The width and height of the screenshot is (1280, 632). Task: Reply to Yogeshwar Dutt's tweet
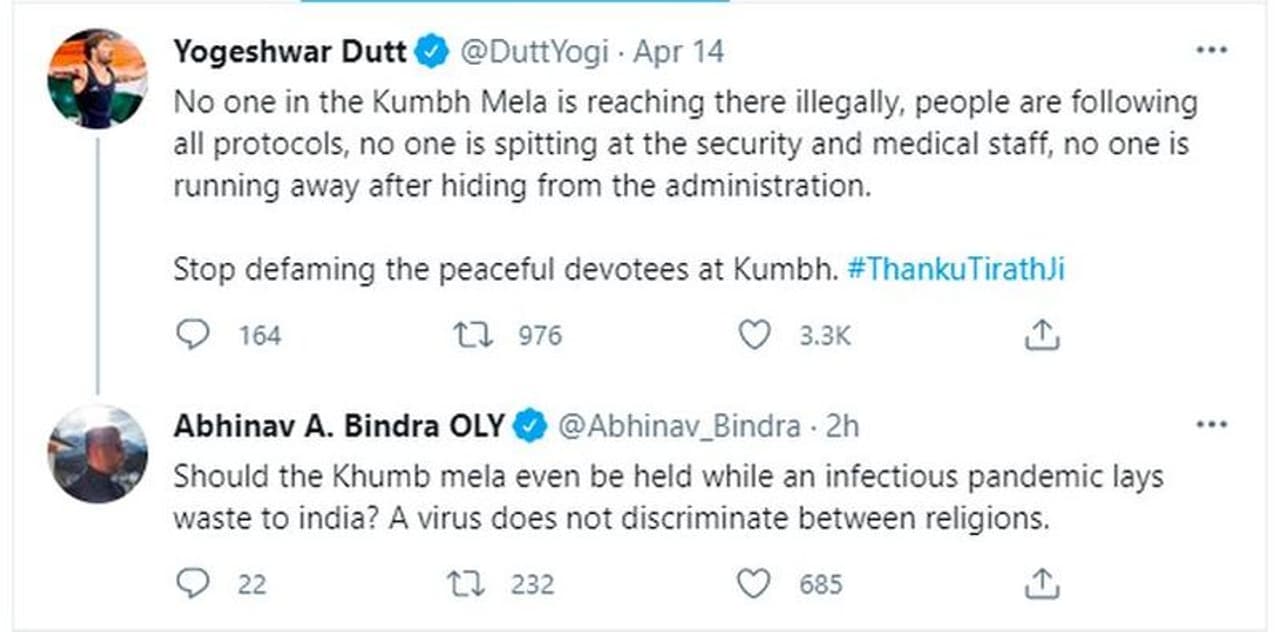(x=191, y=336)
